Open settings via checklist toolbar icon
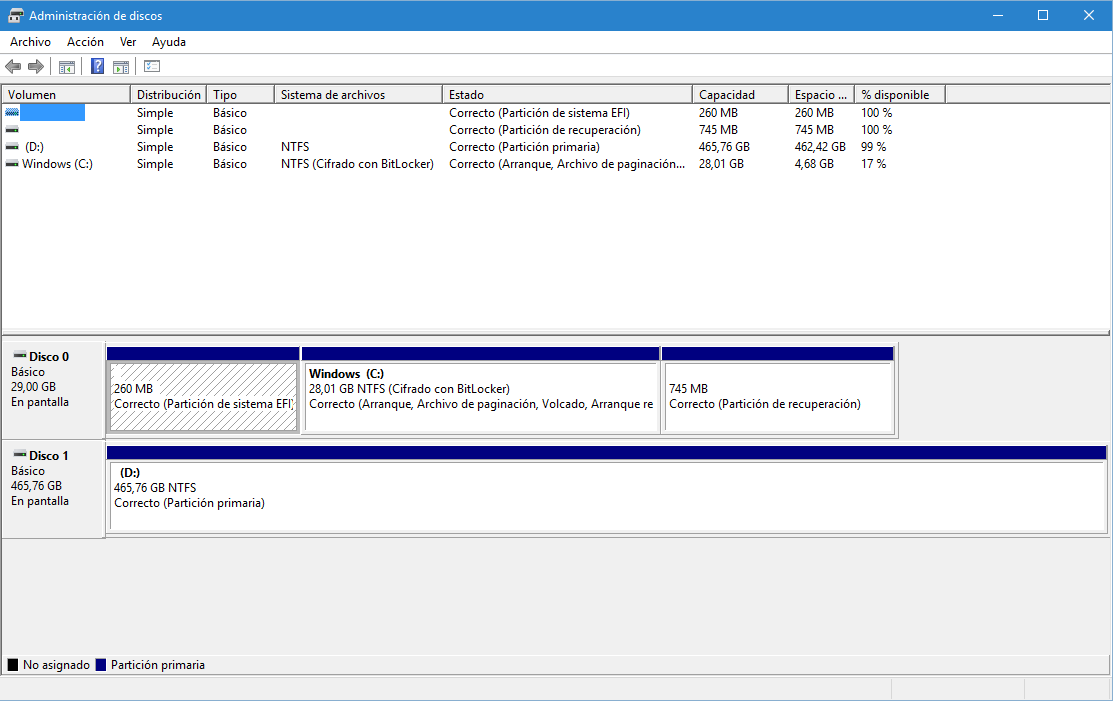The image size is (1113, 701). (152, 67)
